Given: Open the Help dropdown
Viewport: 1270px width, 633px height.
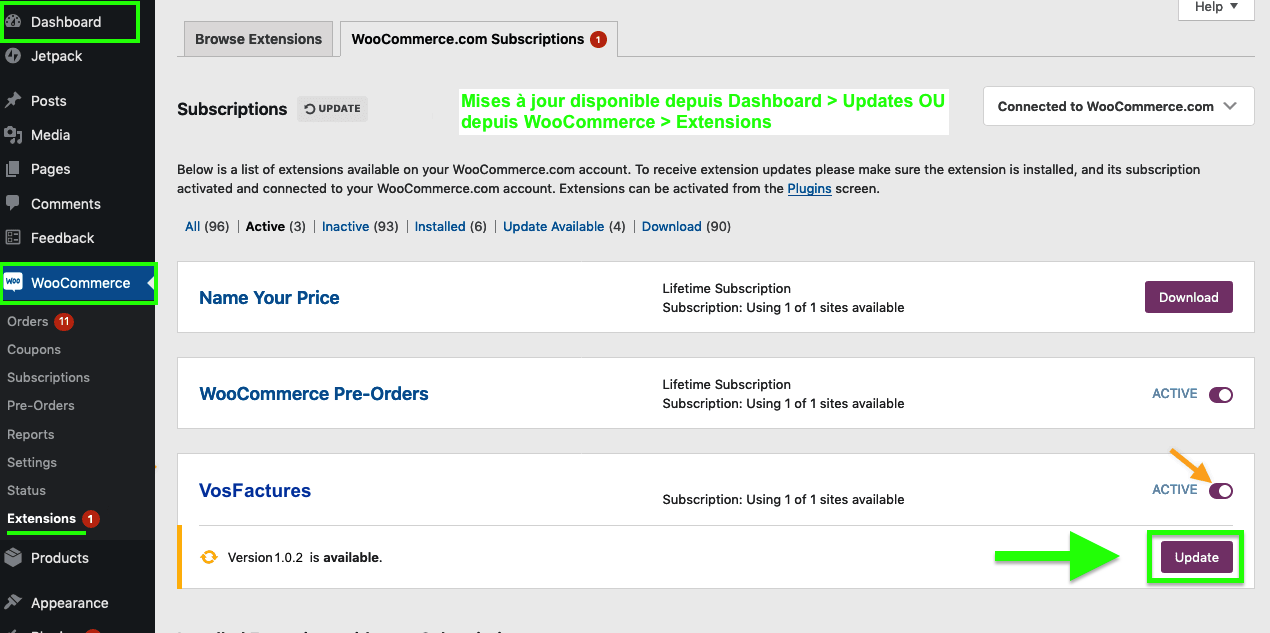Looking at the screenshot, I should point(1215,6).
